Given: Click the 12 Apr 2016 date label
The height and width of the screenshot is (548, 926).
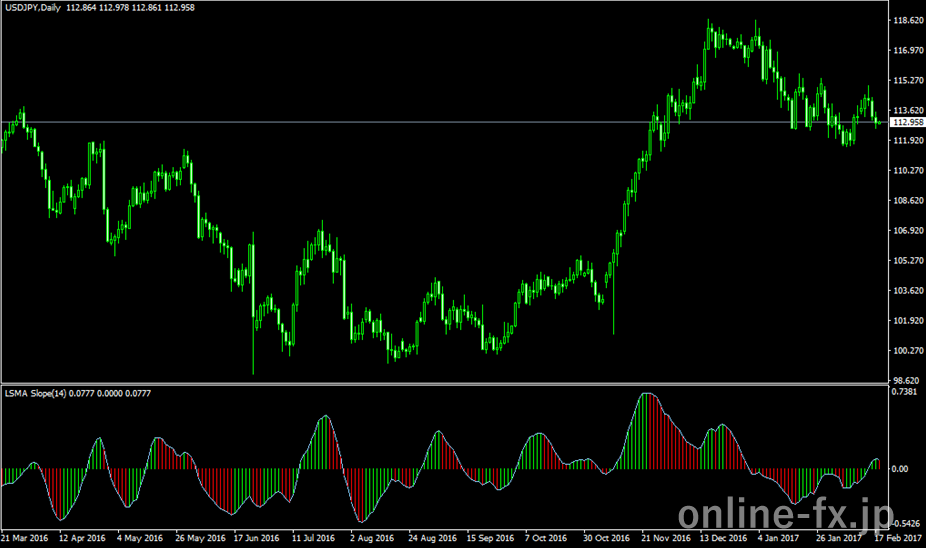Looking at the screenshot, I should pos(82,539).
